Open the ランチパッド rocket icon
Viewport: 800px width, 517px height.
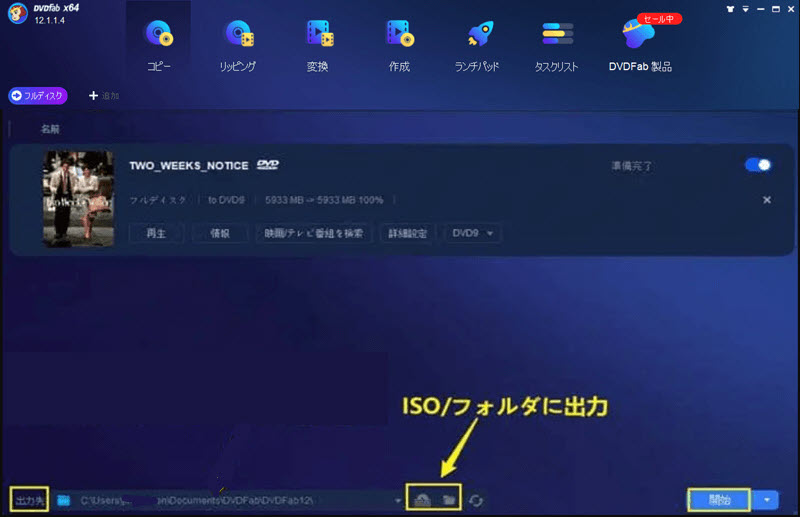coord(477,43)
